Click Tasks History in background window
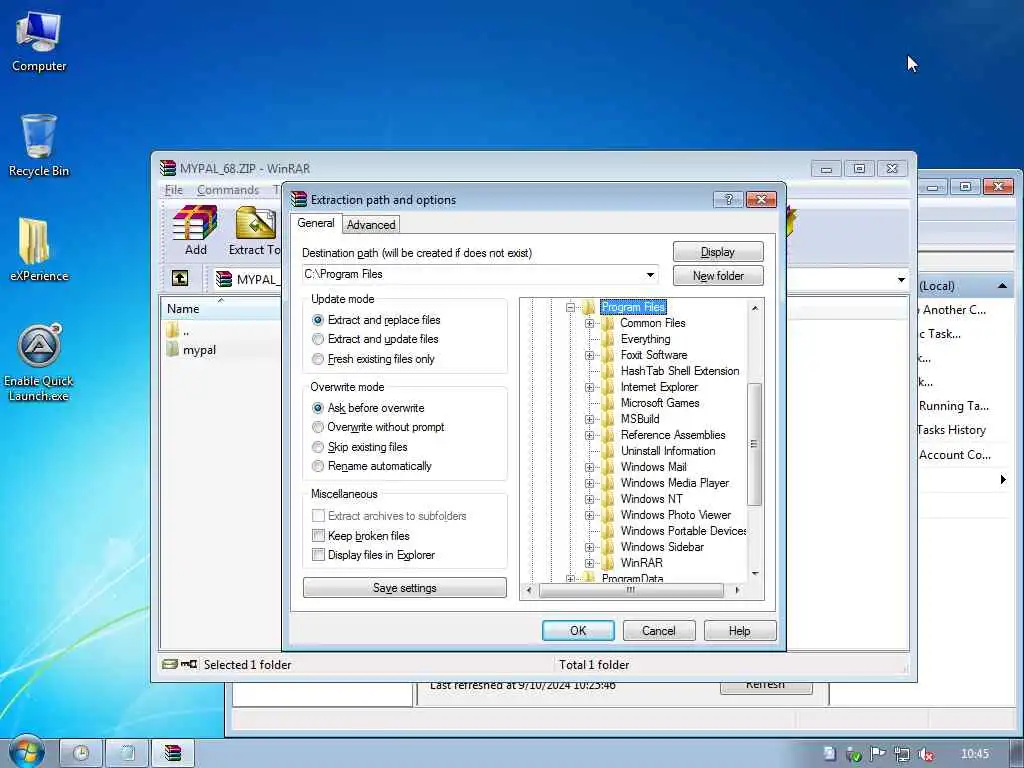Screen dimensions: 1024x768 pyautogui.click(x=951, y=430)
